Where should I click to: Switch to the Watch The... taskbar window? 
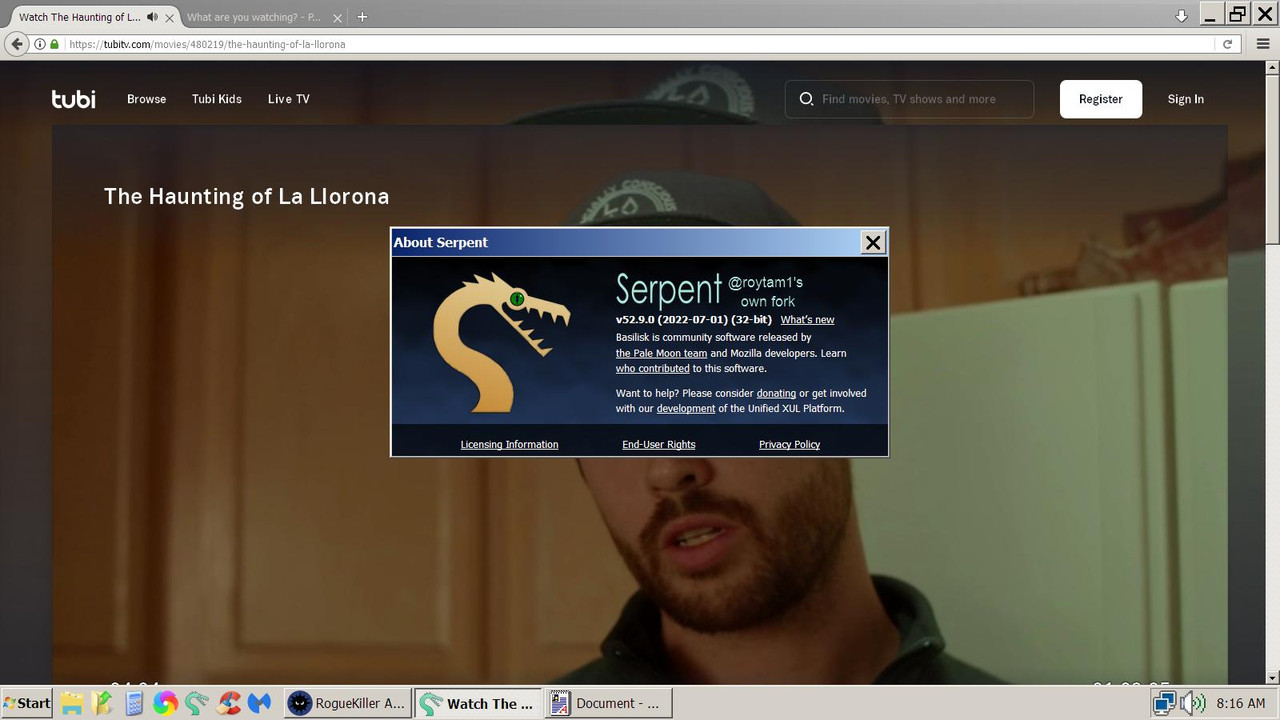click(478, 703)
